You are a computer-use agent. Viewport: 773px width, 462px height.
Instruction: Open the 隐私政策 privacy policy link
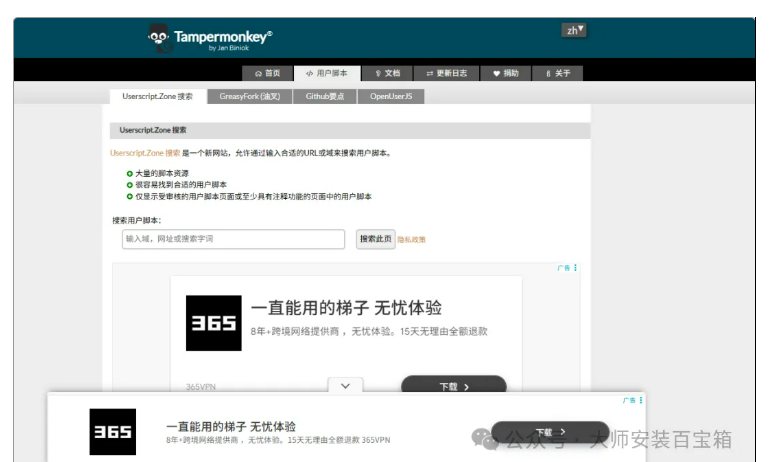point(411,240)
